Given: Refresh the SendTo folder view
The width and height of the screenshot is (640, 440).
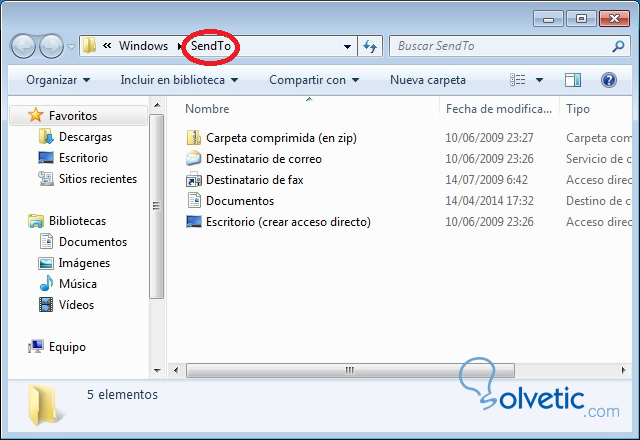Looking at the screenshot, I should point(370,46).
